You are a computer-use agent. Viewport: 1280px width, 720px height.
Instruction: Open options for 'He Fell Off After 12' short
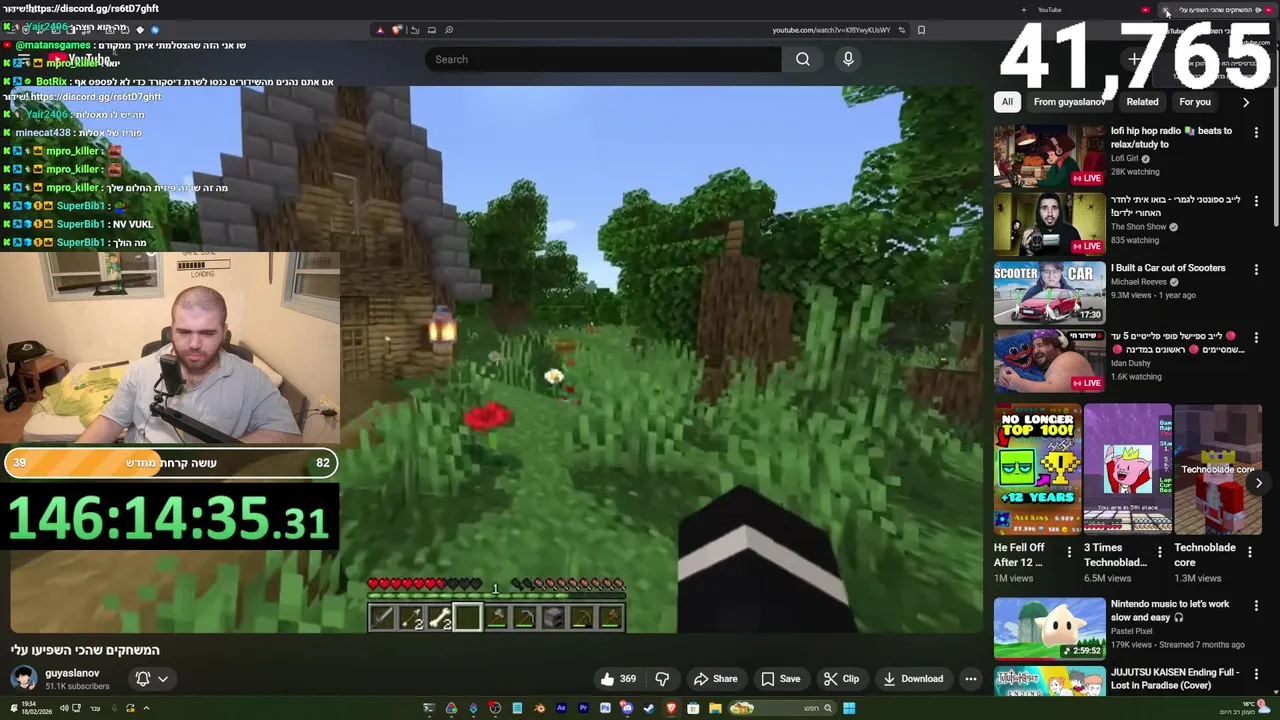tap(1069, 551)
